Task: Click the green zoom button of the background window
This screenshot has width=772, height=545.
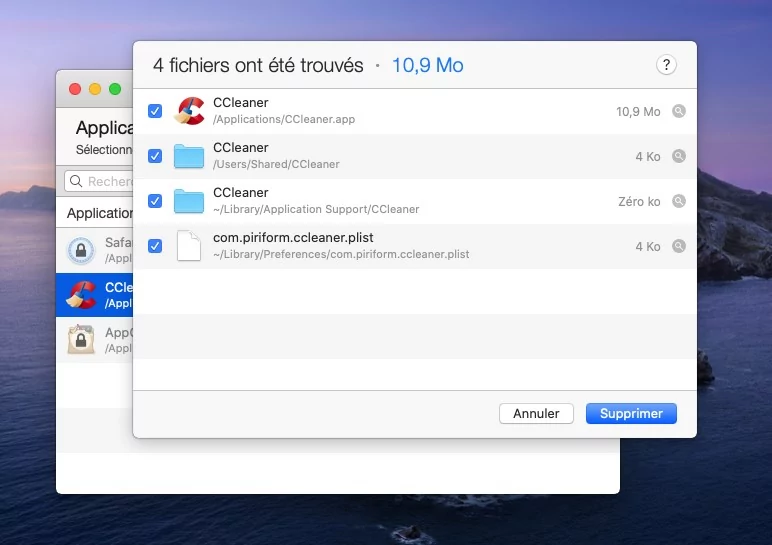Action: [115, 89]
